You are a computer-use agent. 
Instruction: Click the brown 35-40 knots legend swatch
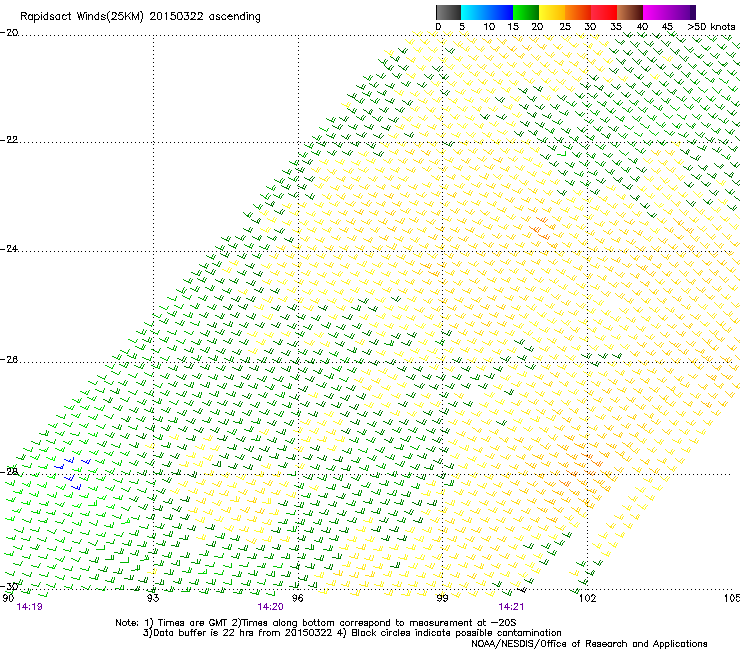(630, 12)
